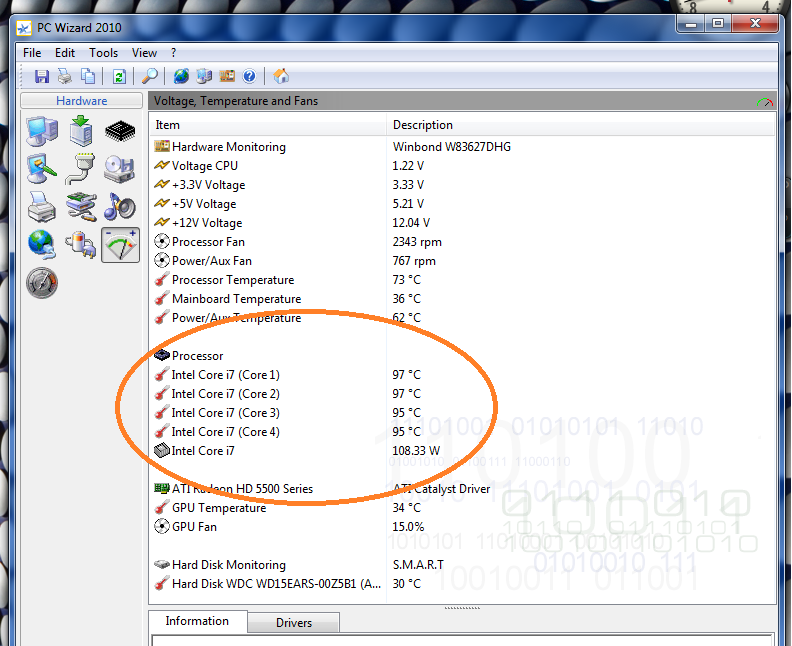The image size is (792, 646).
Task: Switch to the Information tab
Action: 197,621
